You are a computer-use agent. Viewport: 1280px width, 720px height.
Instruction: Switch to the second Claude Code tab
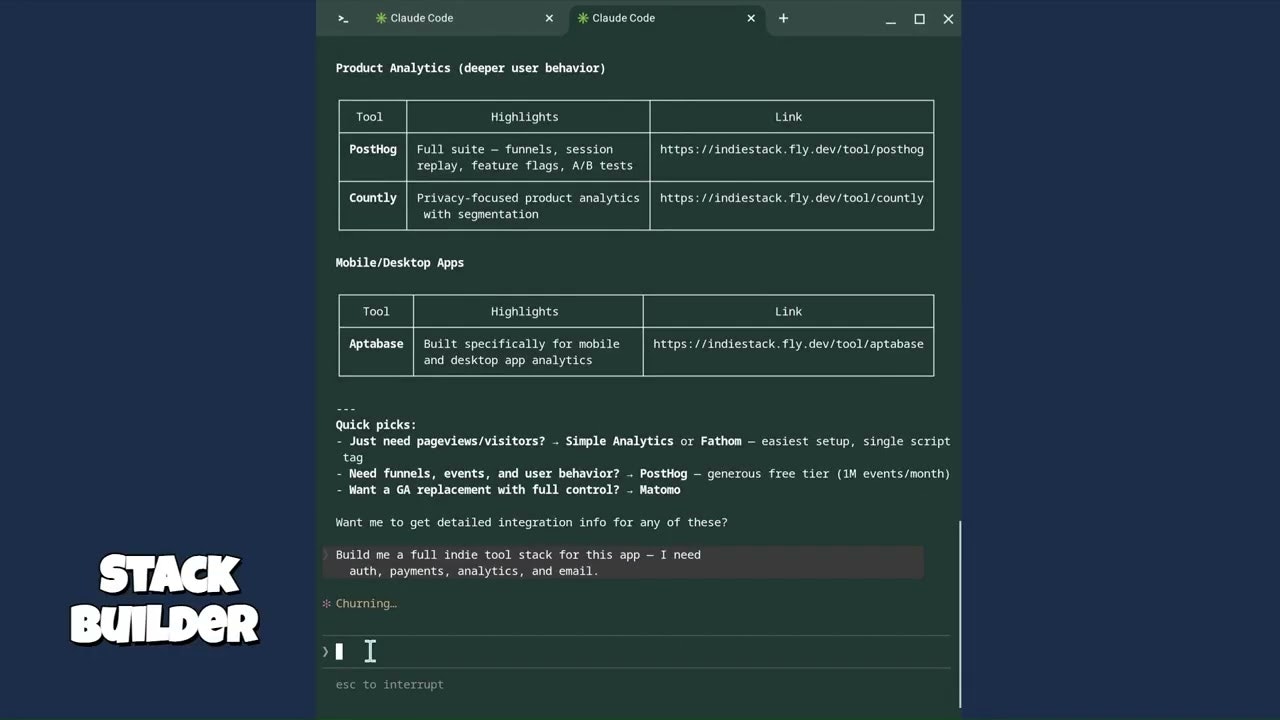(x=667, y=18)
